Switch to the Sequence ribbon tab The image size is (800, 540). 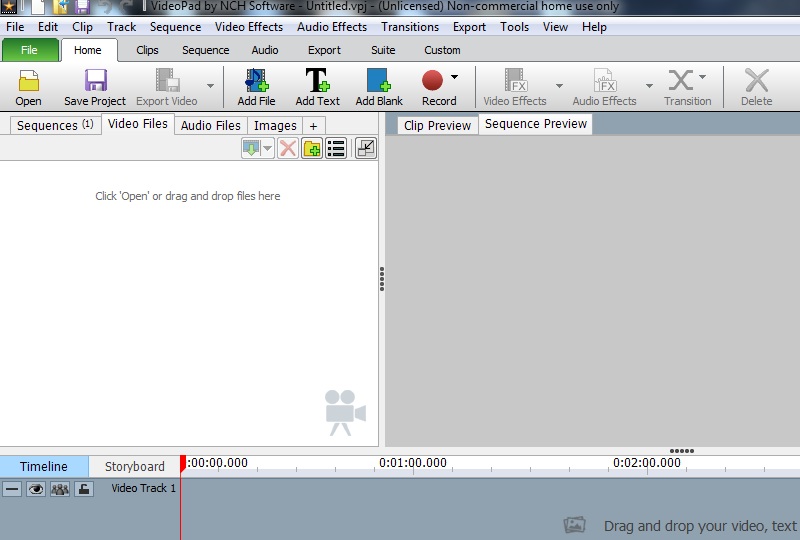coord(206,50)
